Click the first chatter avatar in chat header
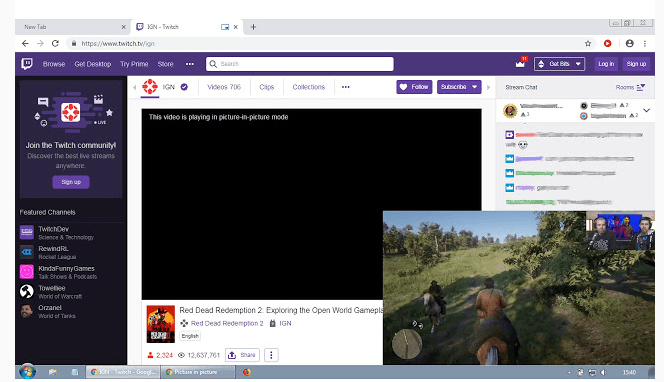The width and height of the screenshot is (664, 382). [x=510, y=111]
